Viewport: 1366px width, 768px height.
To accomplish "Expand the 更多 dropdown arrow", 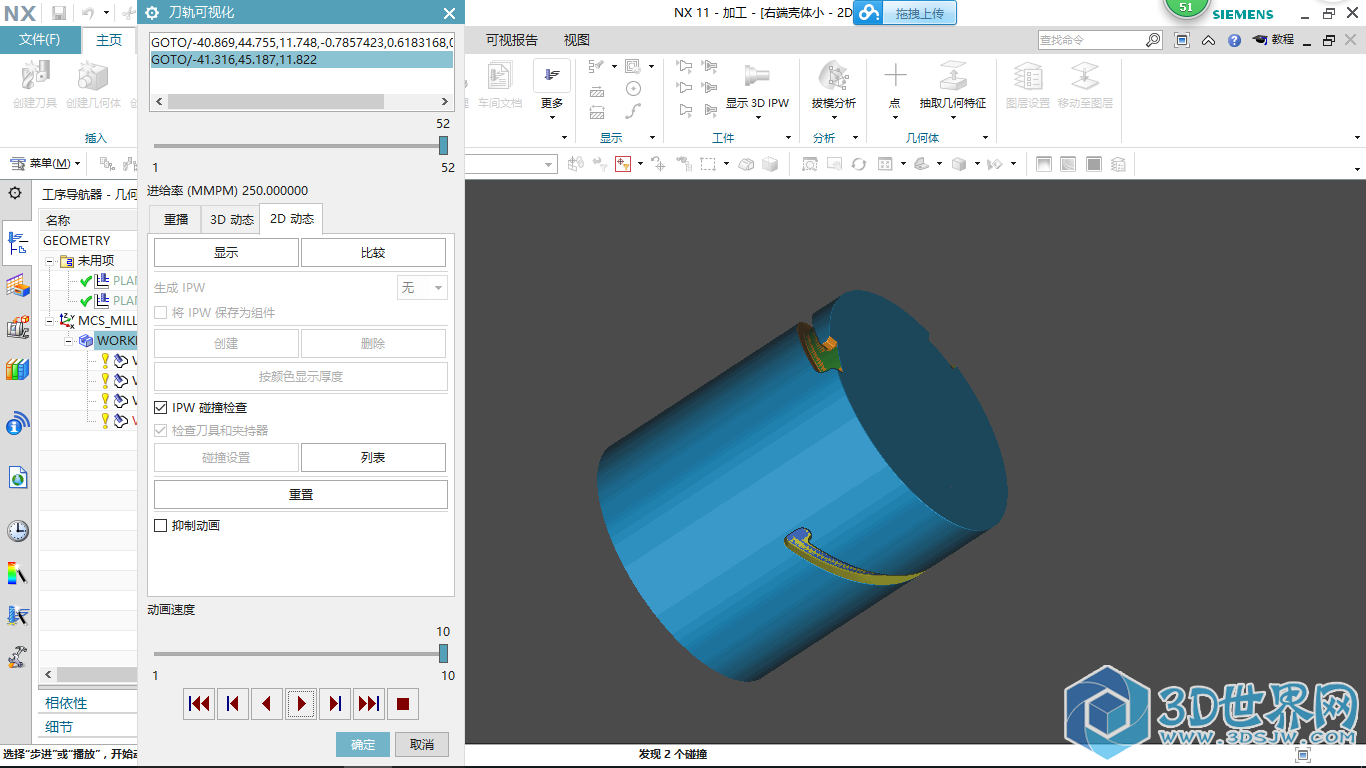I will click(552, 117).
